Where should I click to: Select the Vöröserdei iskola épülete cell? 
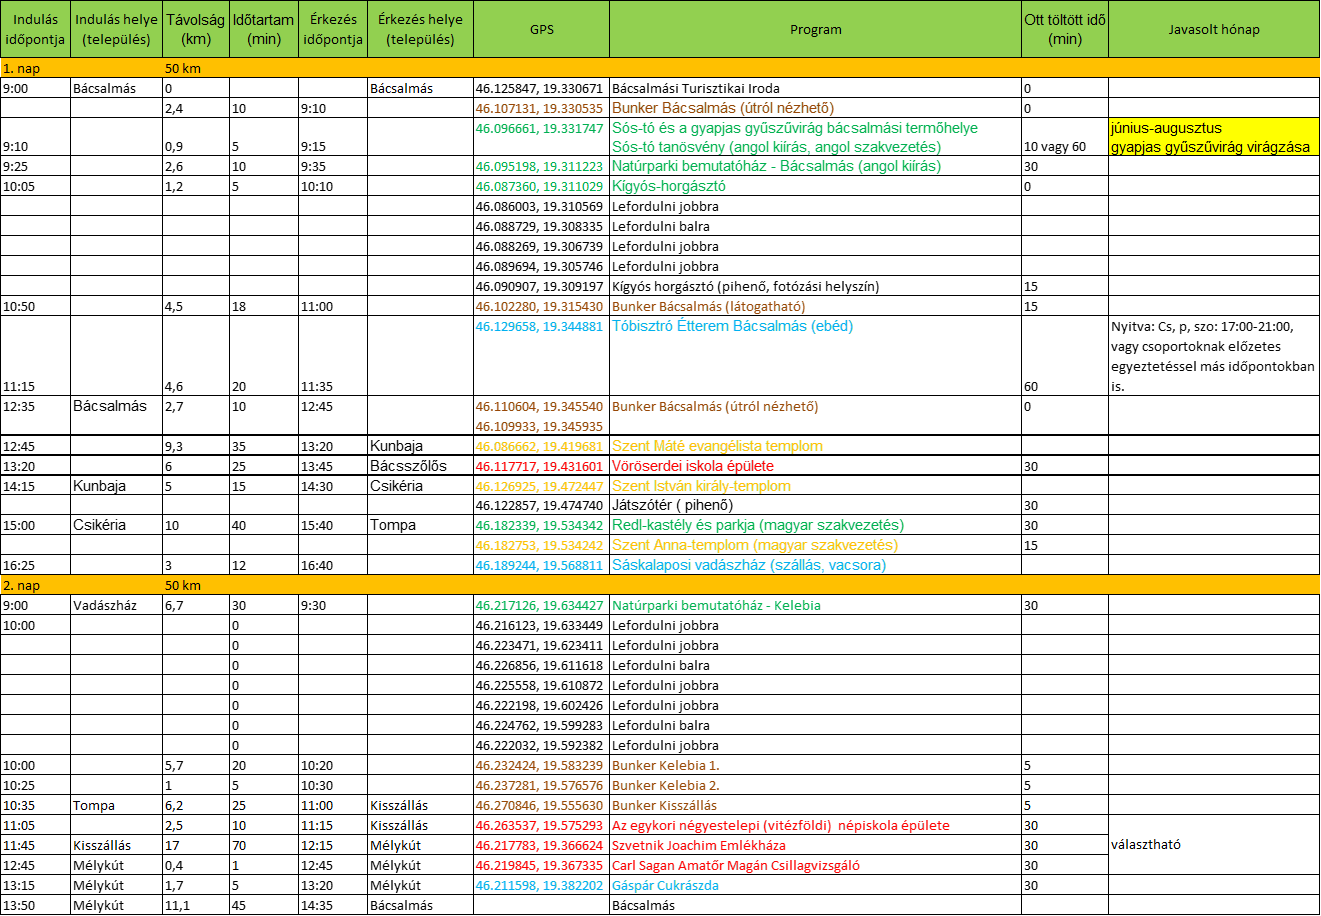693,466
